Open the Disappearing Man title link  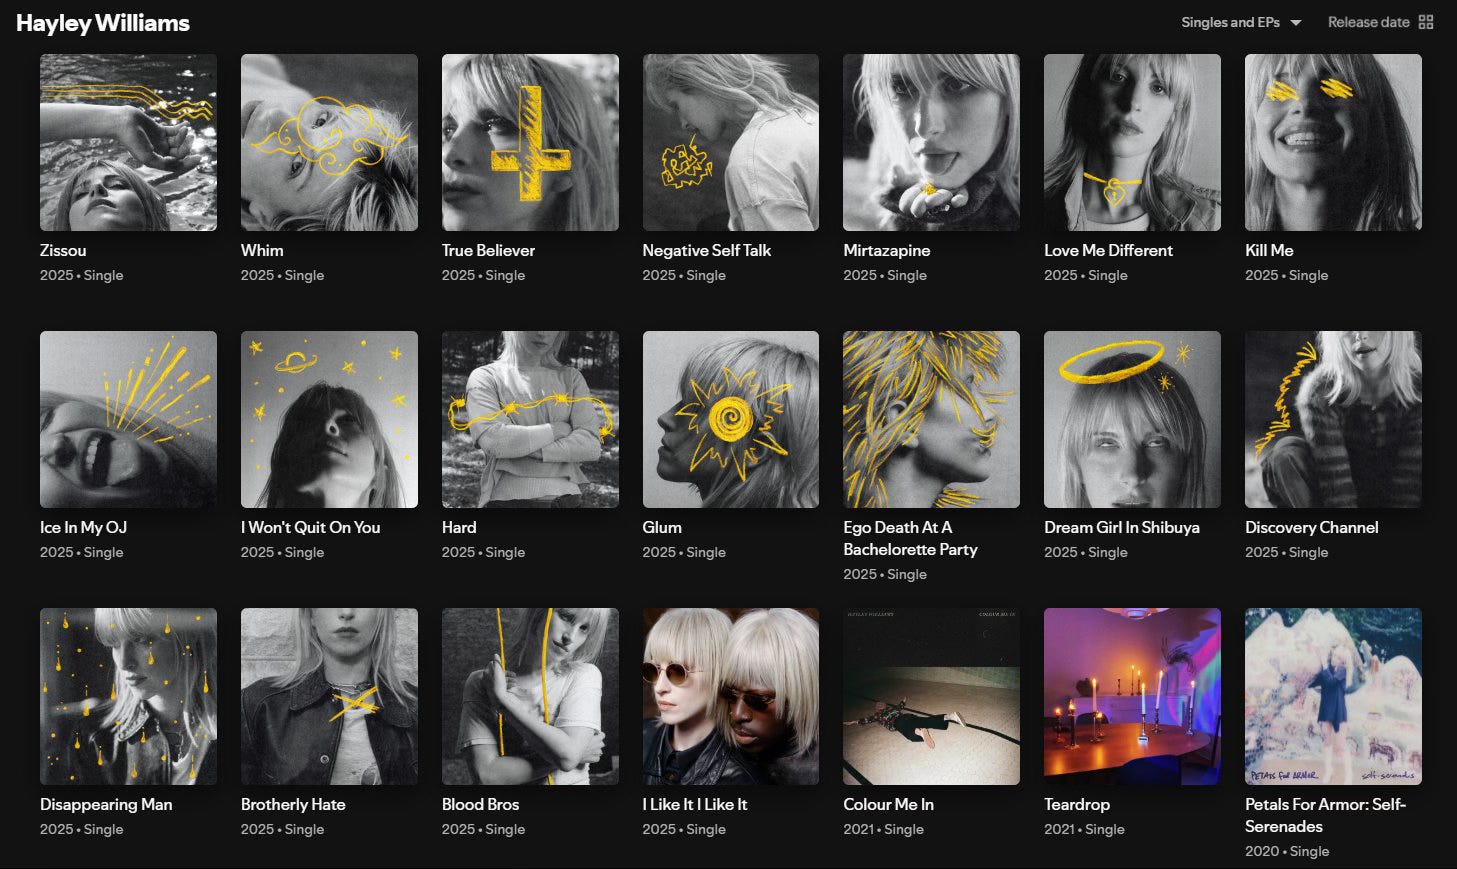tap(106, 804)
